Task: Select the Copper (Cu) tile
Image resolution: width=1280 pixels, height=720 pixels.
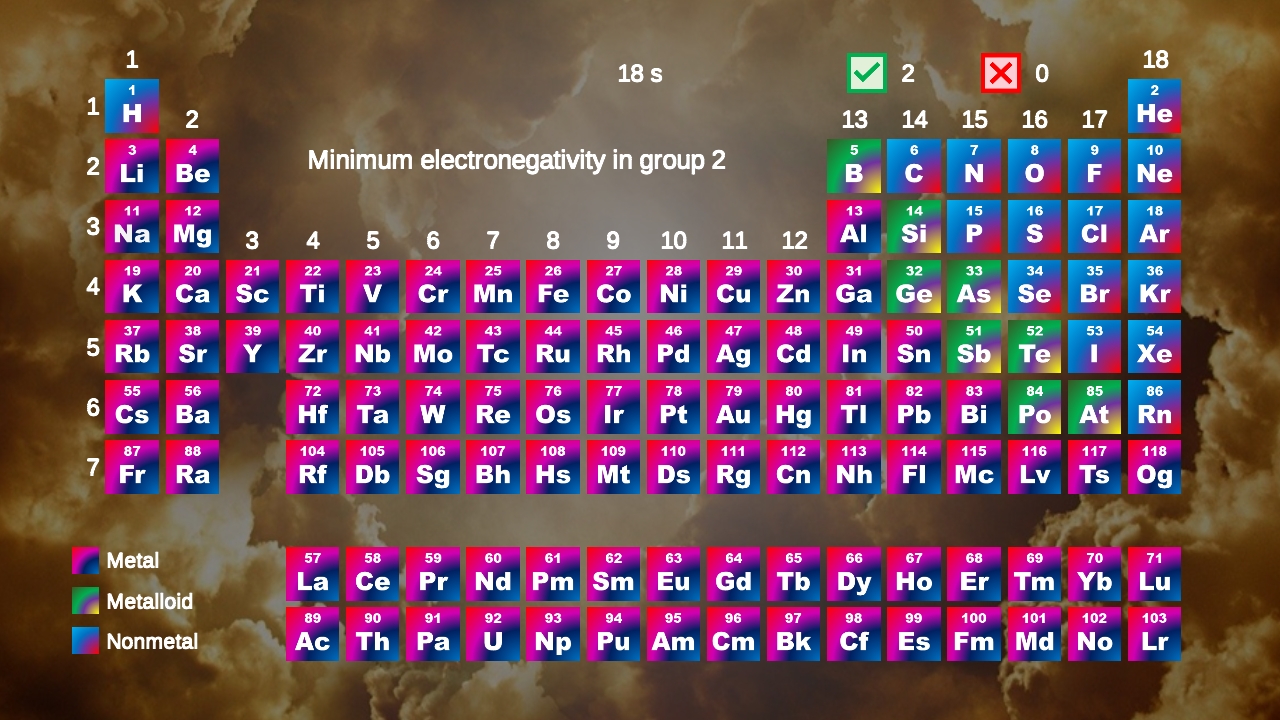Action: coord(734,287)
